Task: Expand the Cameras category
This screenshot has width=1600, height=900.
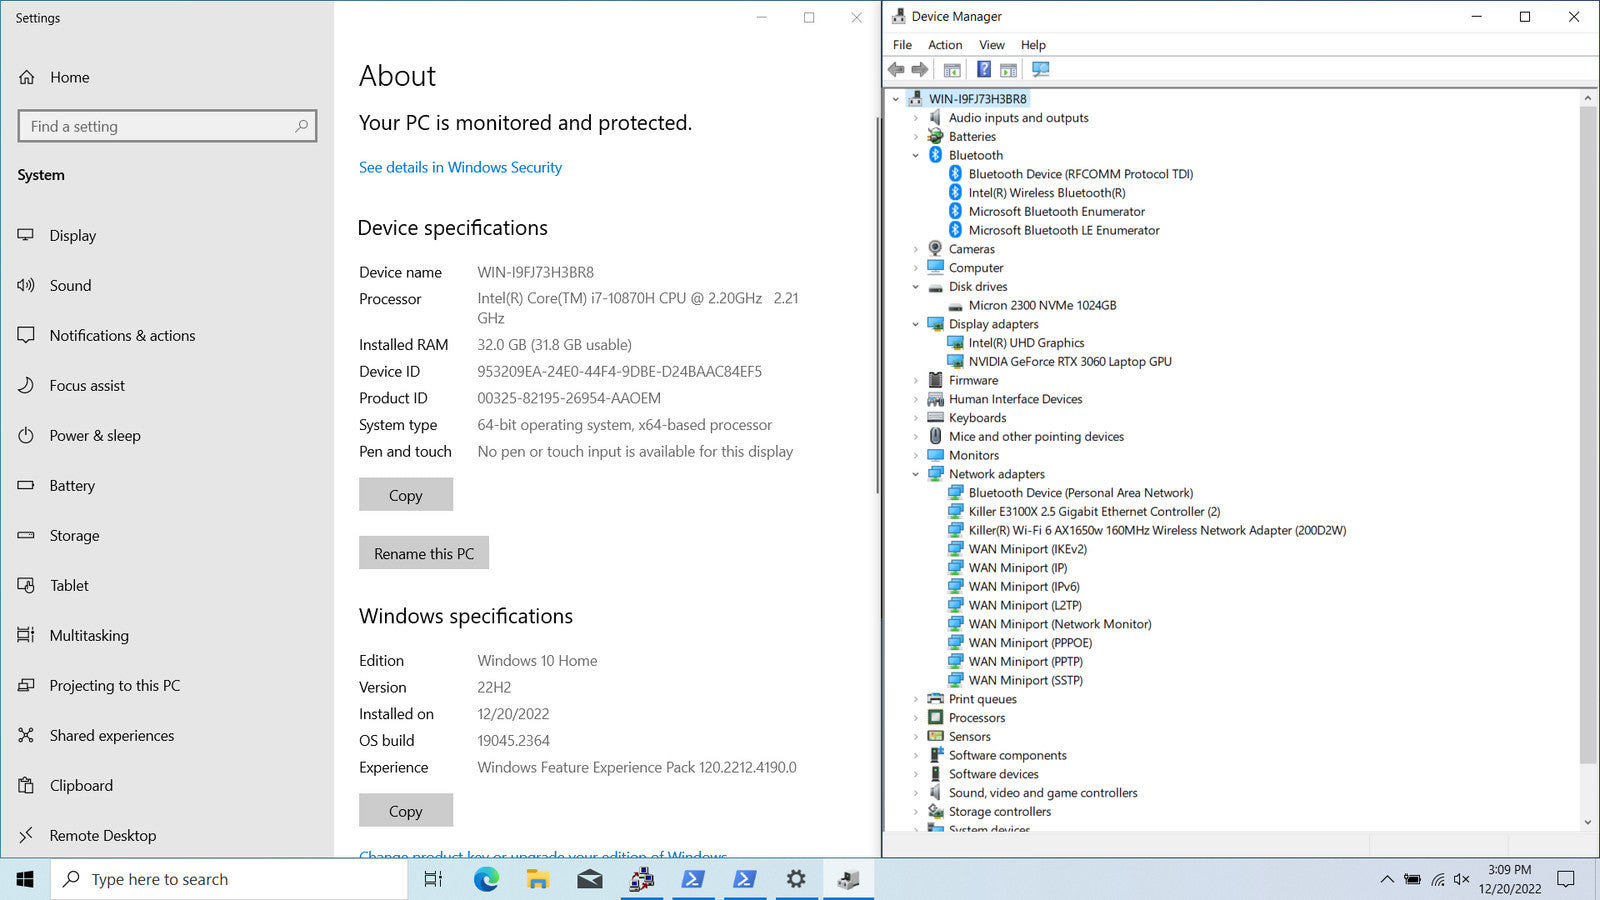Action: pyautogui.click(x=915, y=249)
